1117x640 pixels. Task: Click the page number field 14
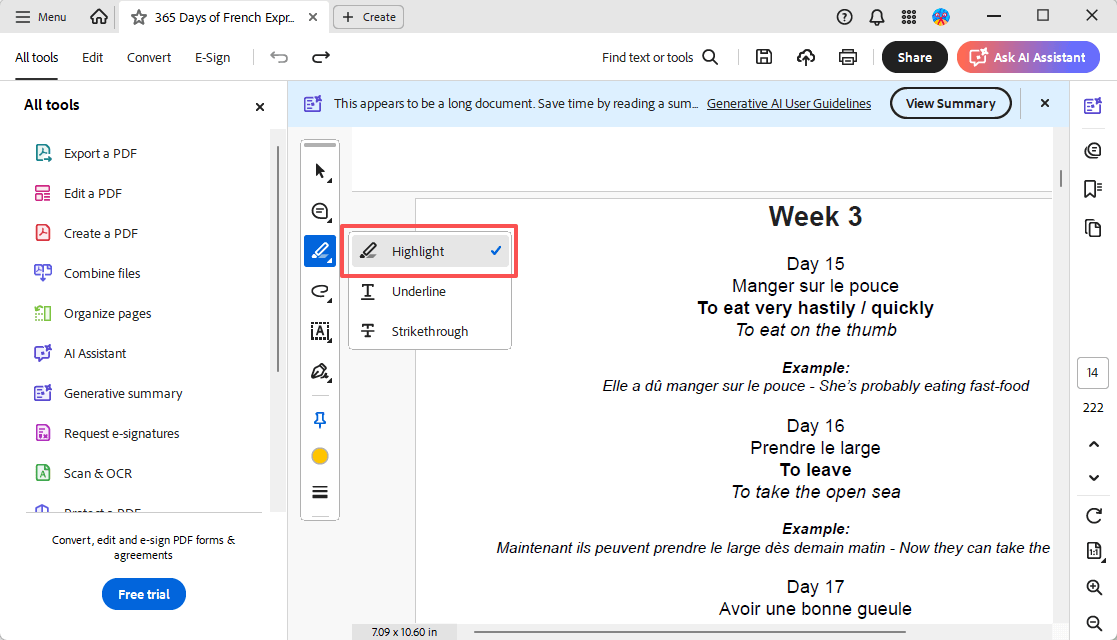(1093, 373)
